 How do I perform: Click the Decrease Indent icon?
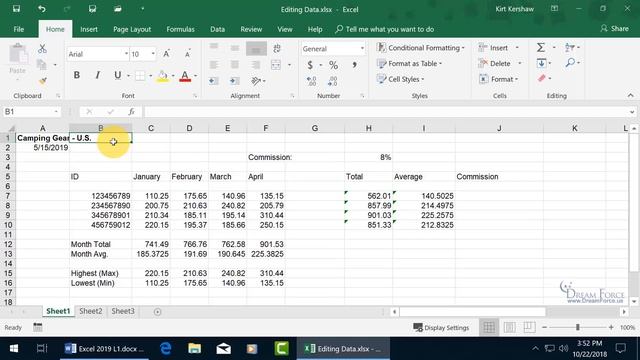[x=213, y=81]
